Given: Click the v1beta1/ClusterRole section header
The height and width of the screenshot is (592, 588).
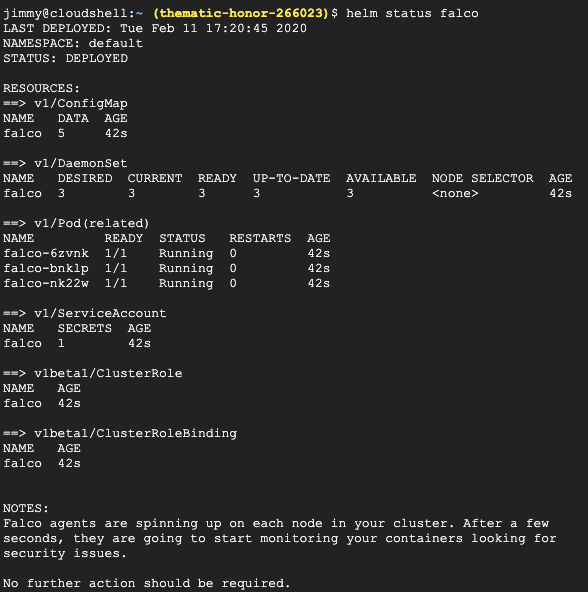Looking at the screenshot, I should coord(93,373).
